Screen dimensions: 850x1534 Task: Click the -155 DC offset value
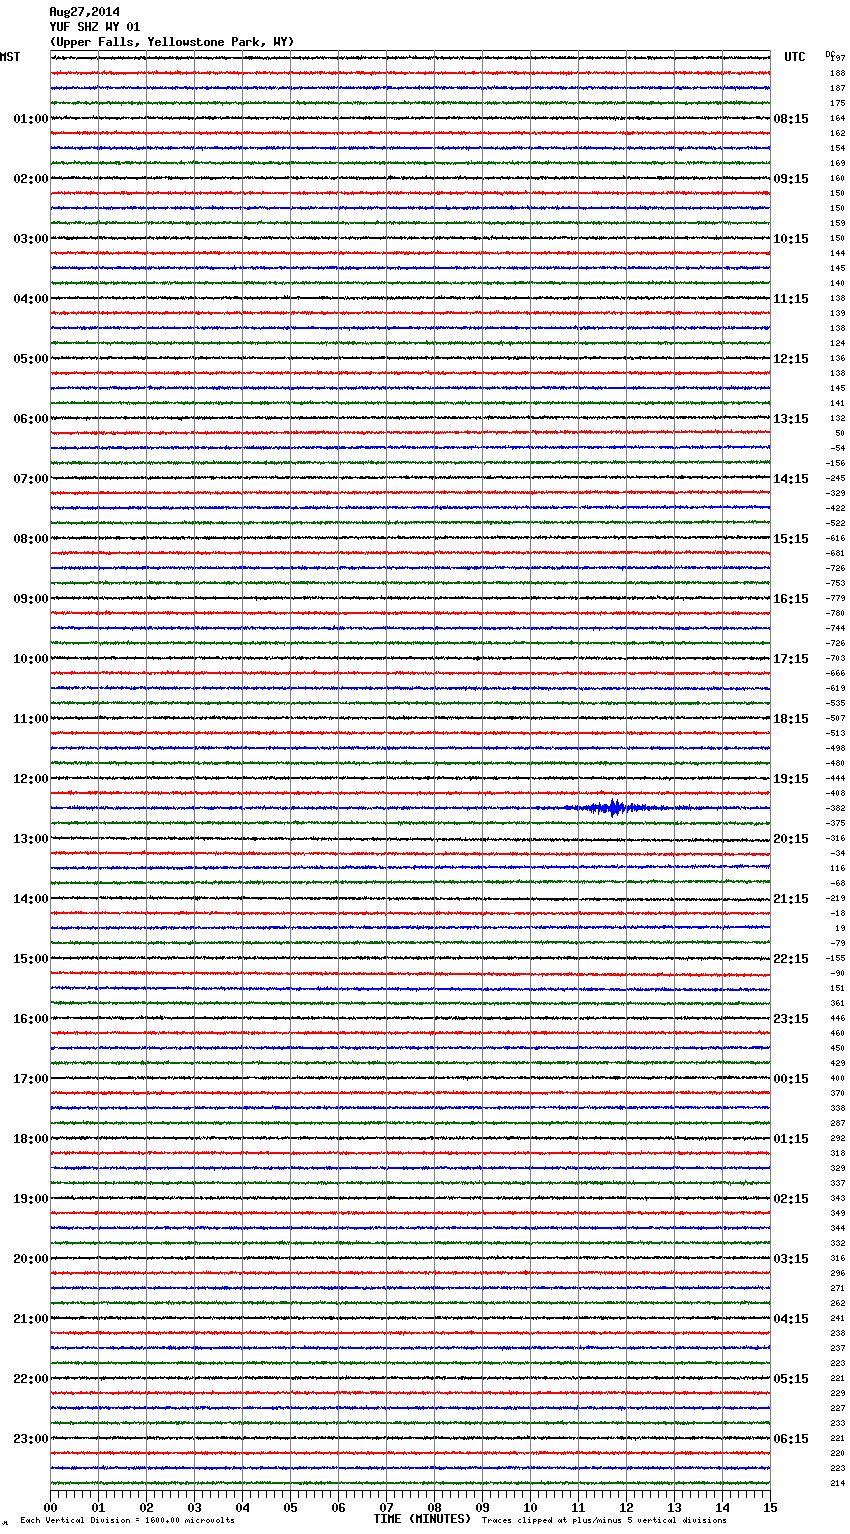(x=836, y=958)
